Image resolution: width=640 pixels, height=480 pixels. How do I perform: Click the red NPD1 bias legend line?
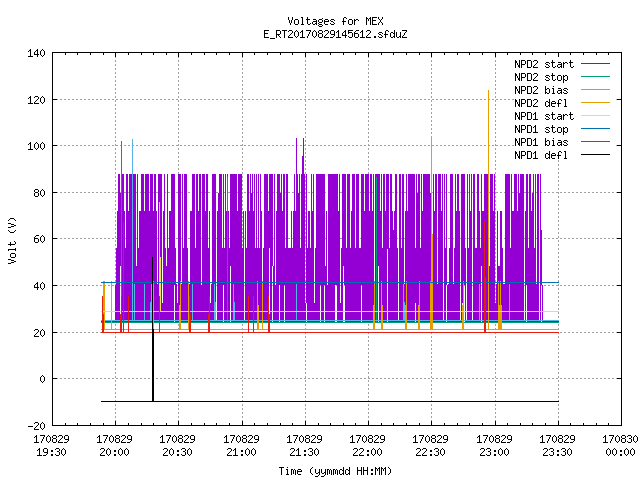coord(595,142)
